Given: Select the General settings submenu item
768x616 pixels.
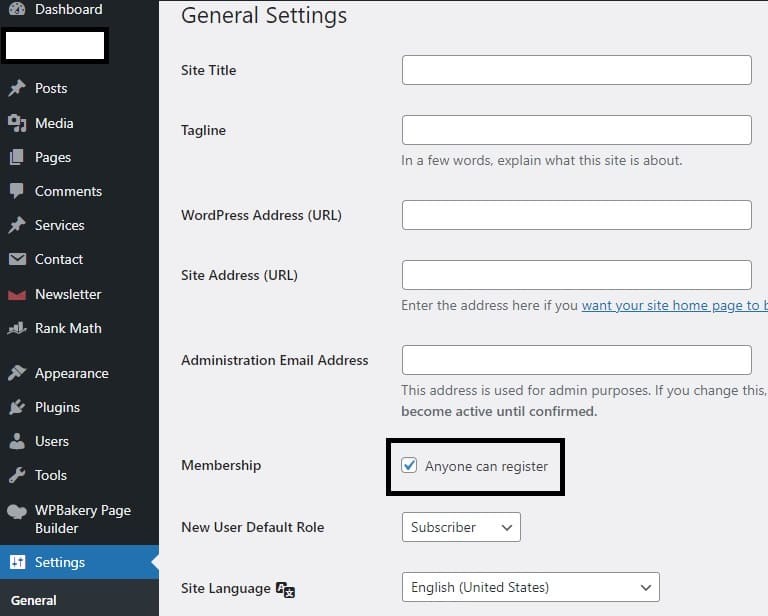Looking at the screenshot, I should 33,601.
